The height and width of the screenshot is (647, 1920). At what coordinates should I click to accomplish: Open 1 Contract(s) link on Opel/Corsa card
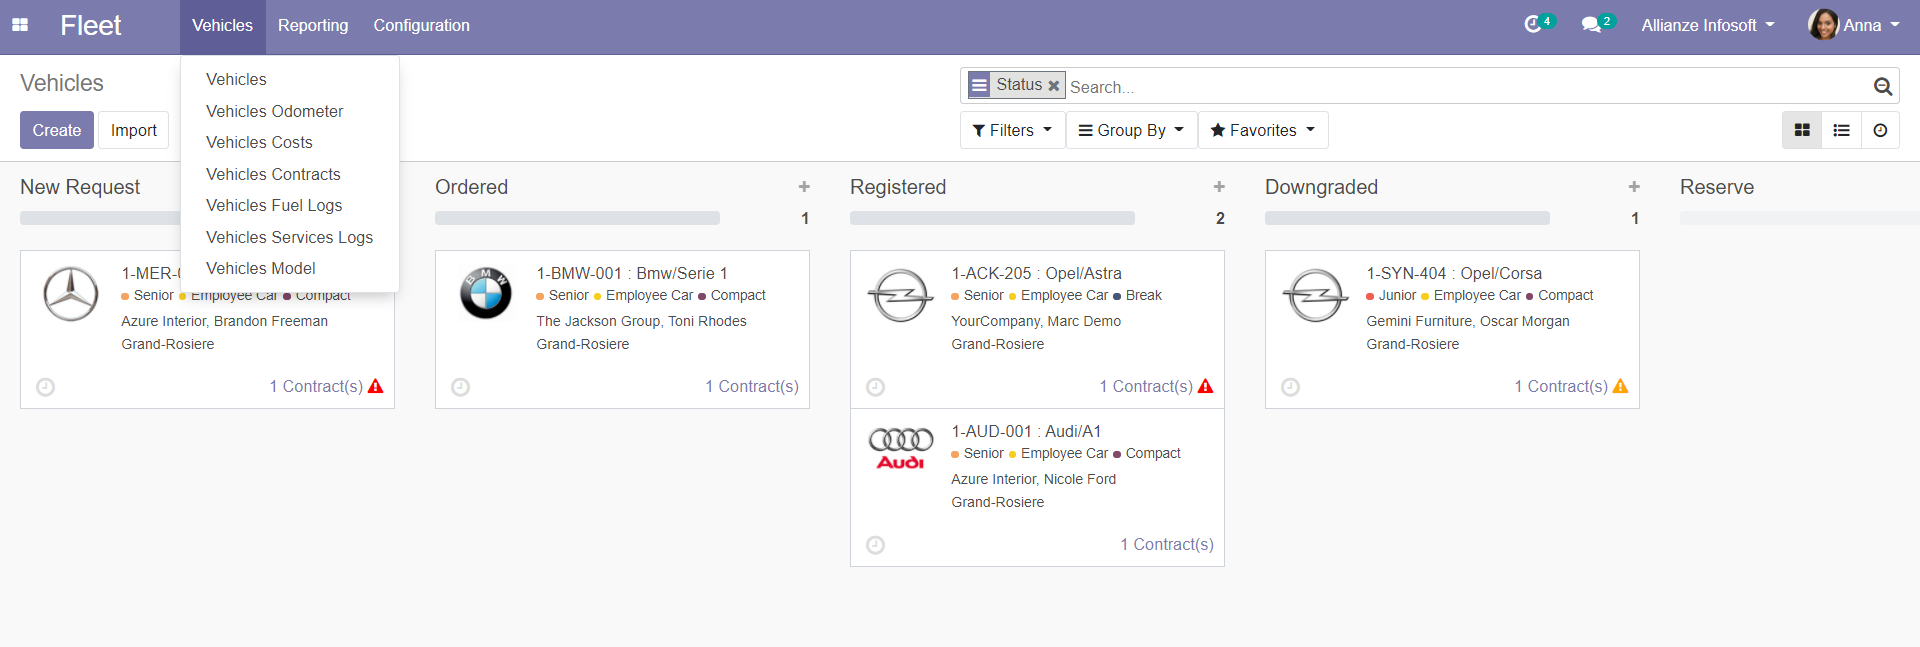click(x=1560, y=386)
